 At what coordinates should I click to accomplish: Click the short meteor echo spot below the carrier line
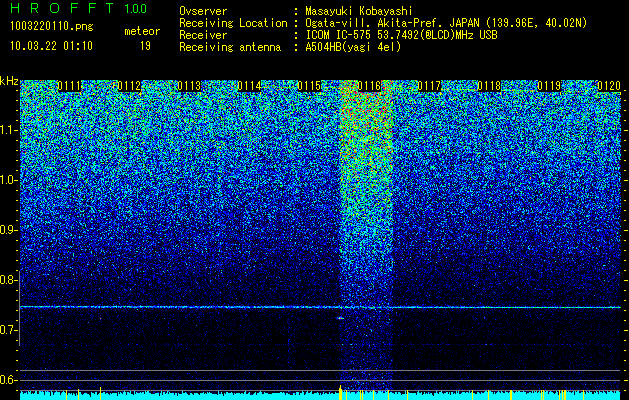(341, 318)
